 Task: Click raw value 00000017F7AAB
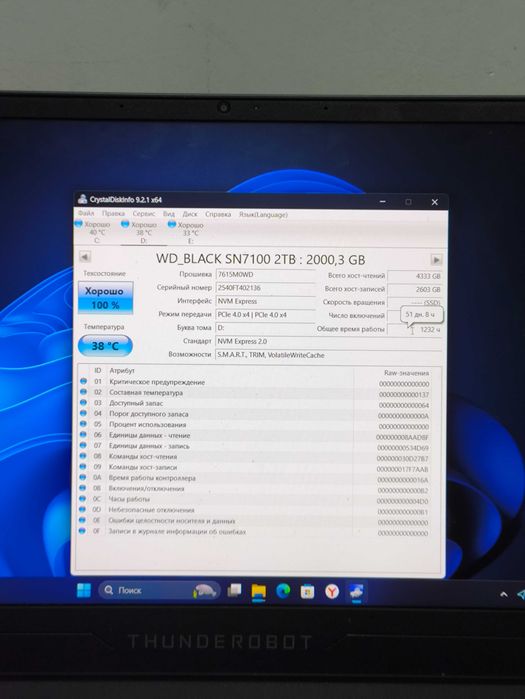[402, 469]
